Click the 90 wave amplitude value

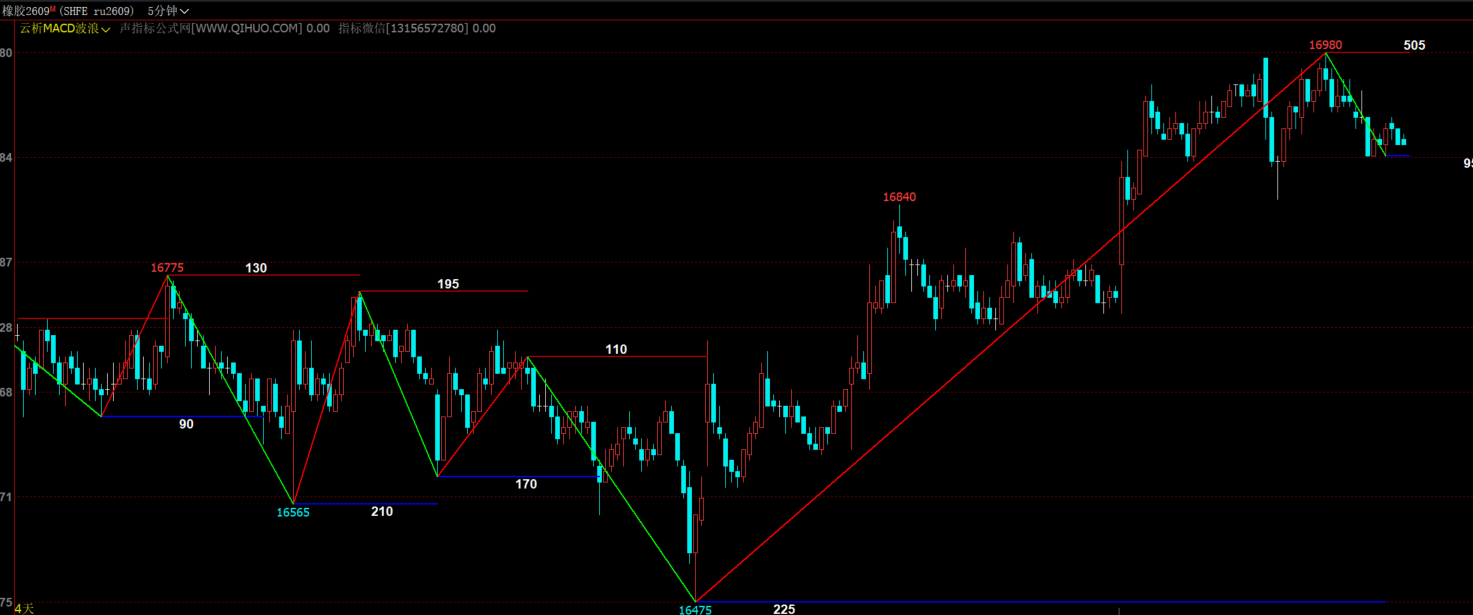[x=186, y=424]
